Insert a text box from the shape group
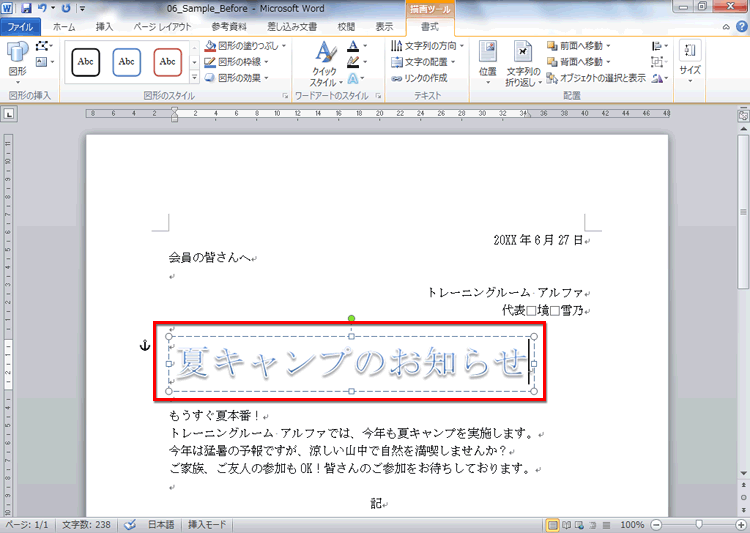750x533 pixels. click(x=44, y=62)
